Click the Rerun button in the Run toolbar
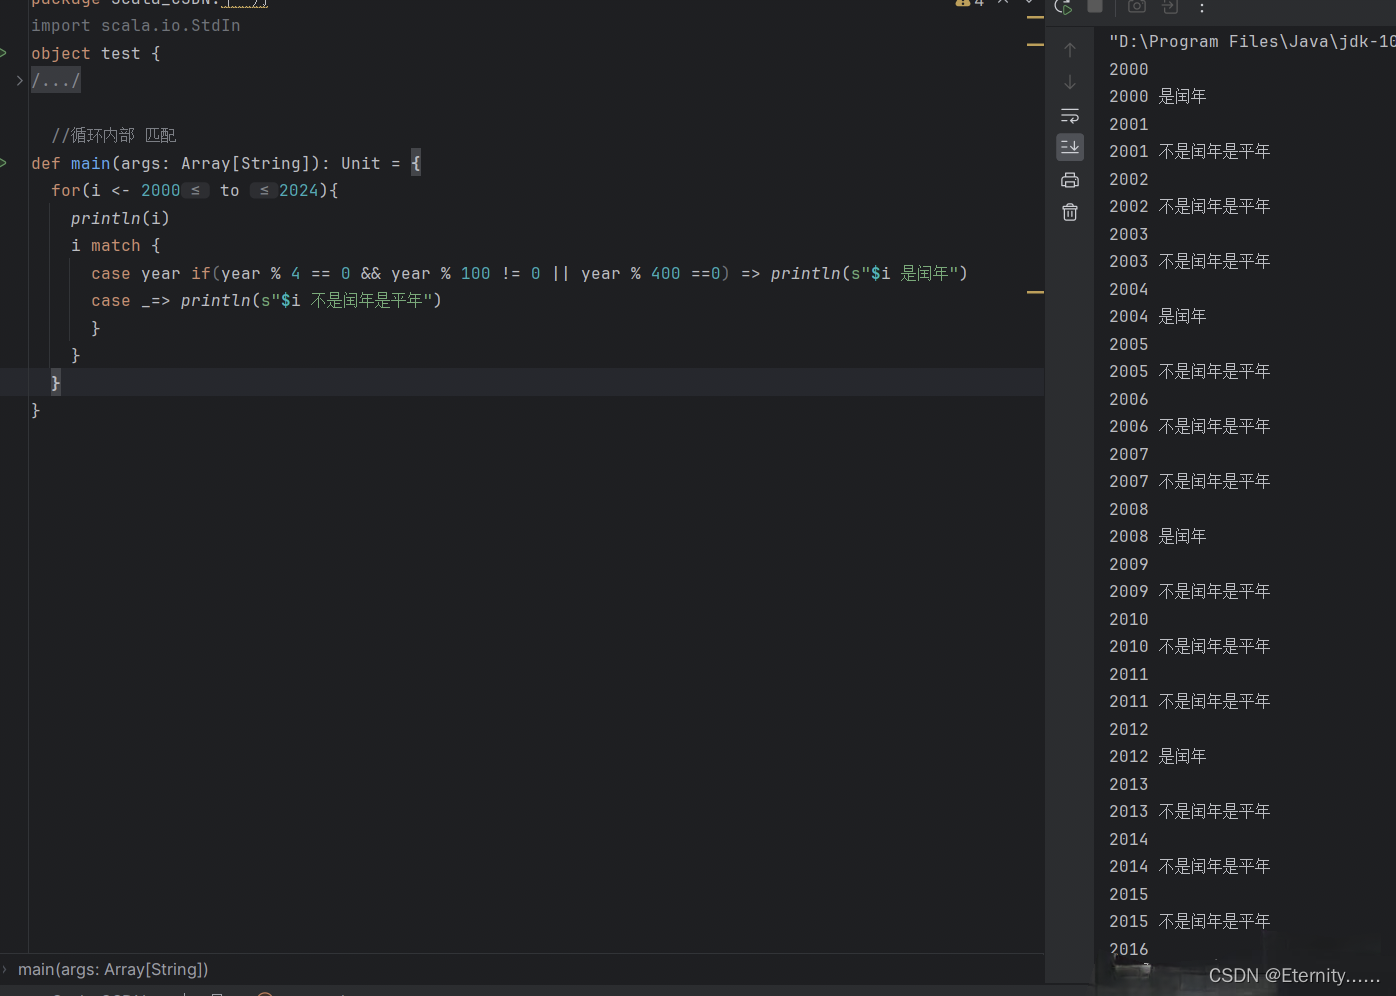This screenshot has width=1396, height=996. coord(1063,7)
